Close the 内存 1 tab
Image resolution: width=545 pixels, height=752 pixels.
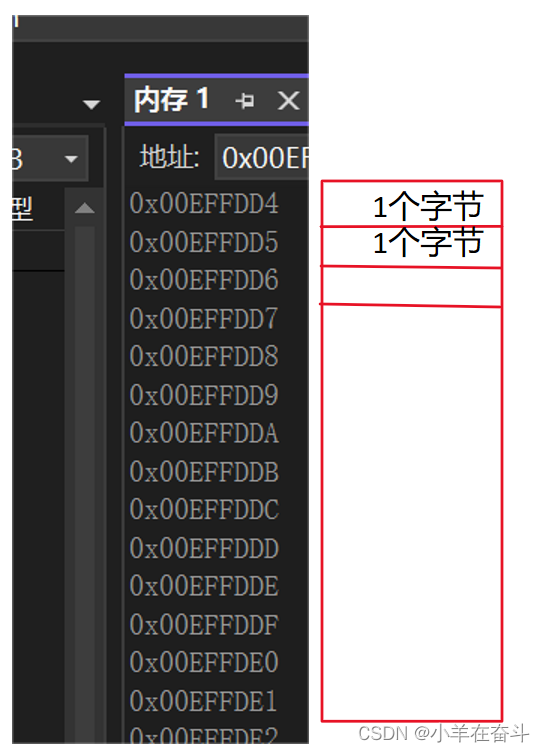coord(288,101)
